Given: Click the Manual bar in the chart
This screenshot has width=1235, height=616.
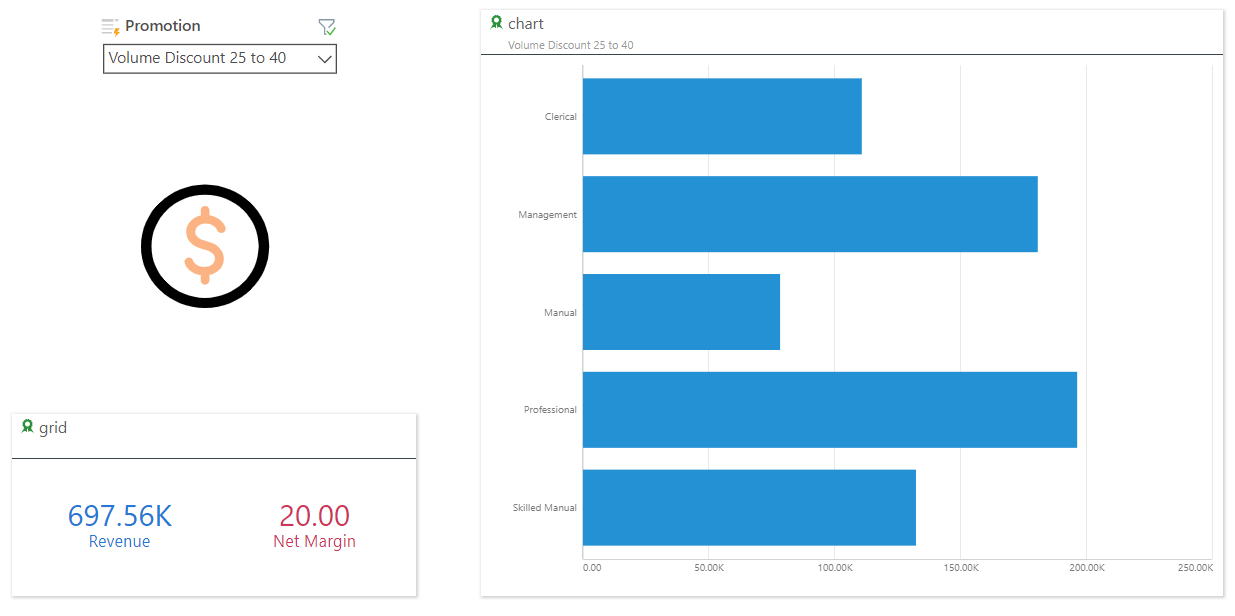Looking at the screenshot, I should coord(681,312).
